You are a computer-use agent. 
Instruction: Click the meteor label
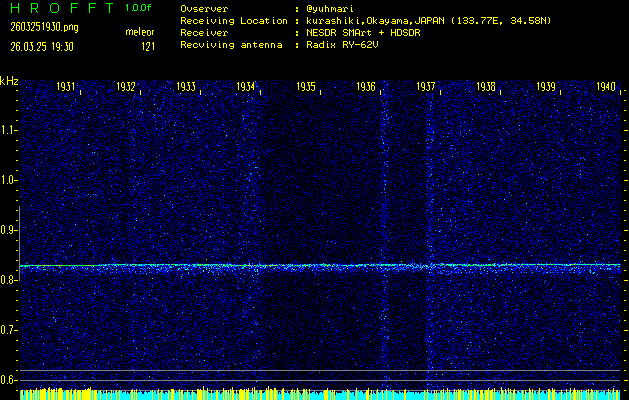[140, 32]
